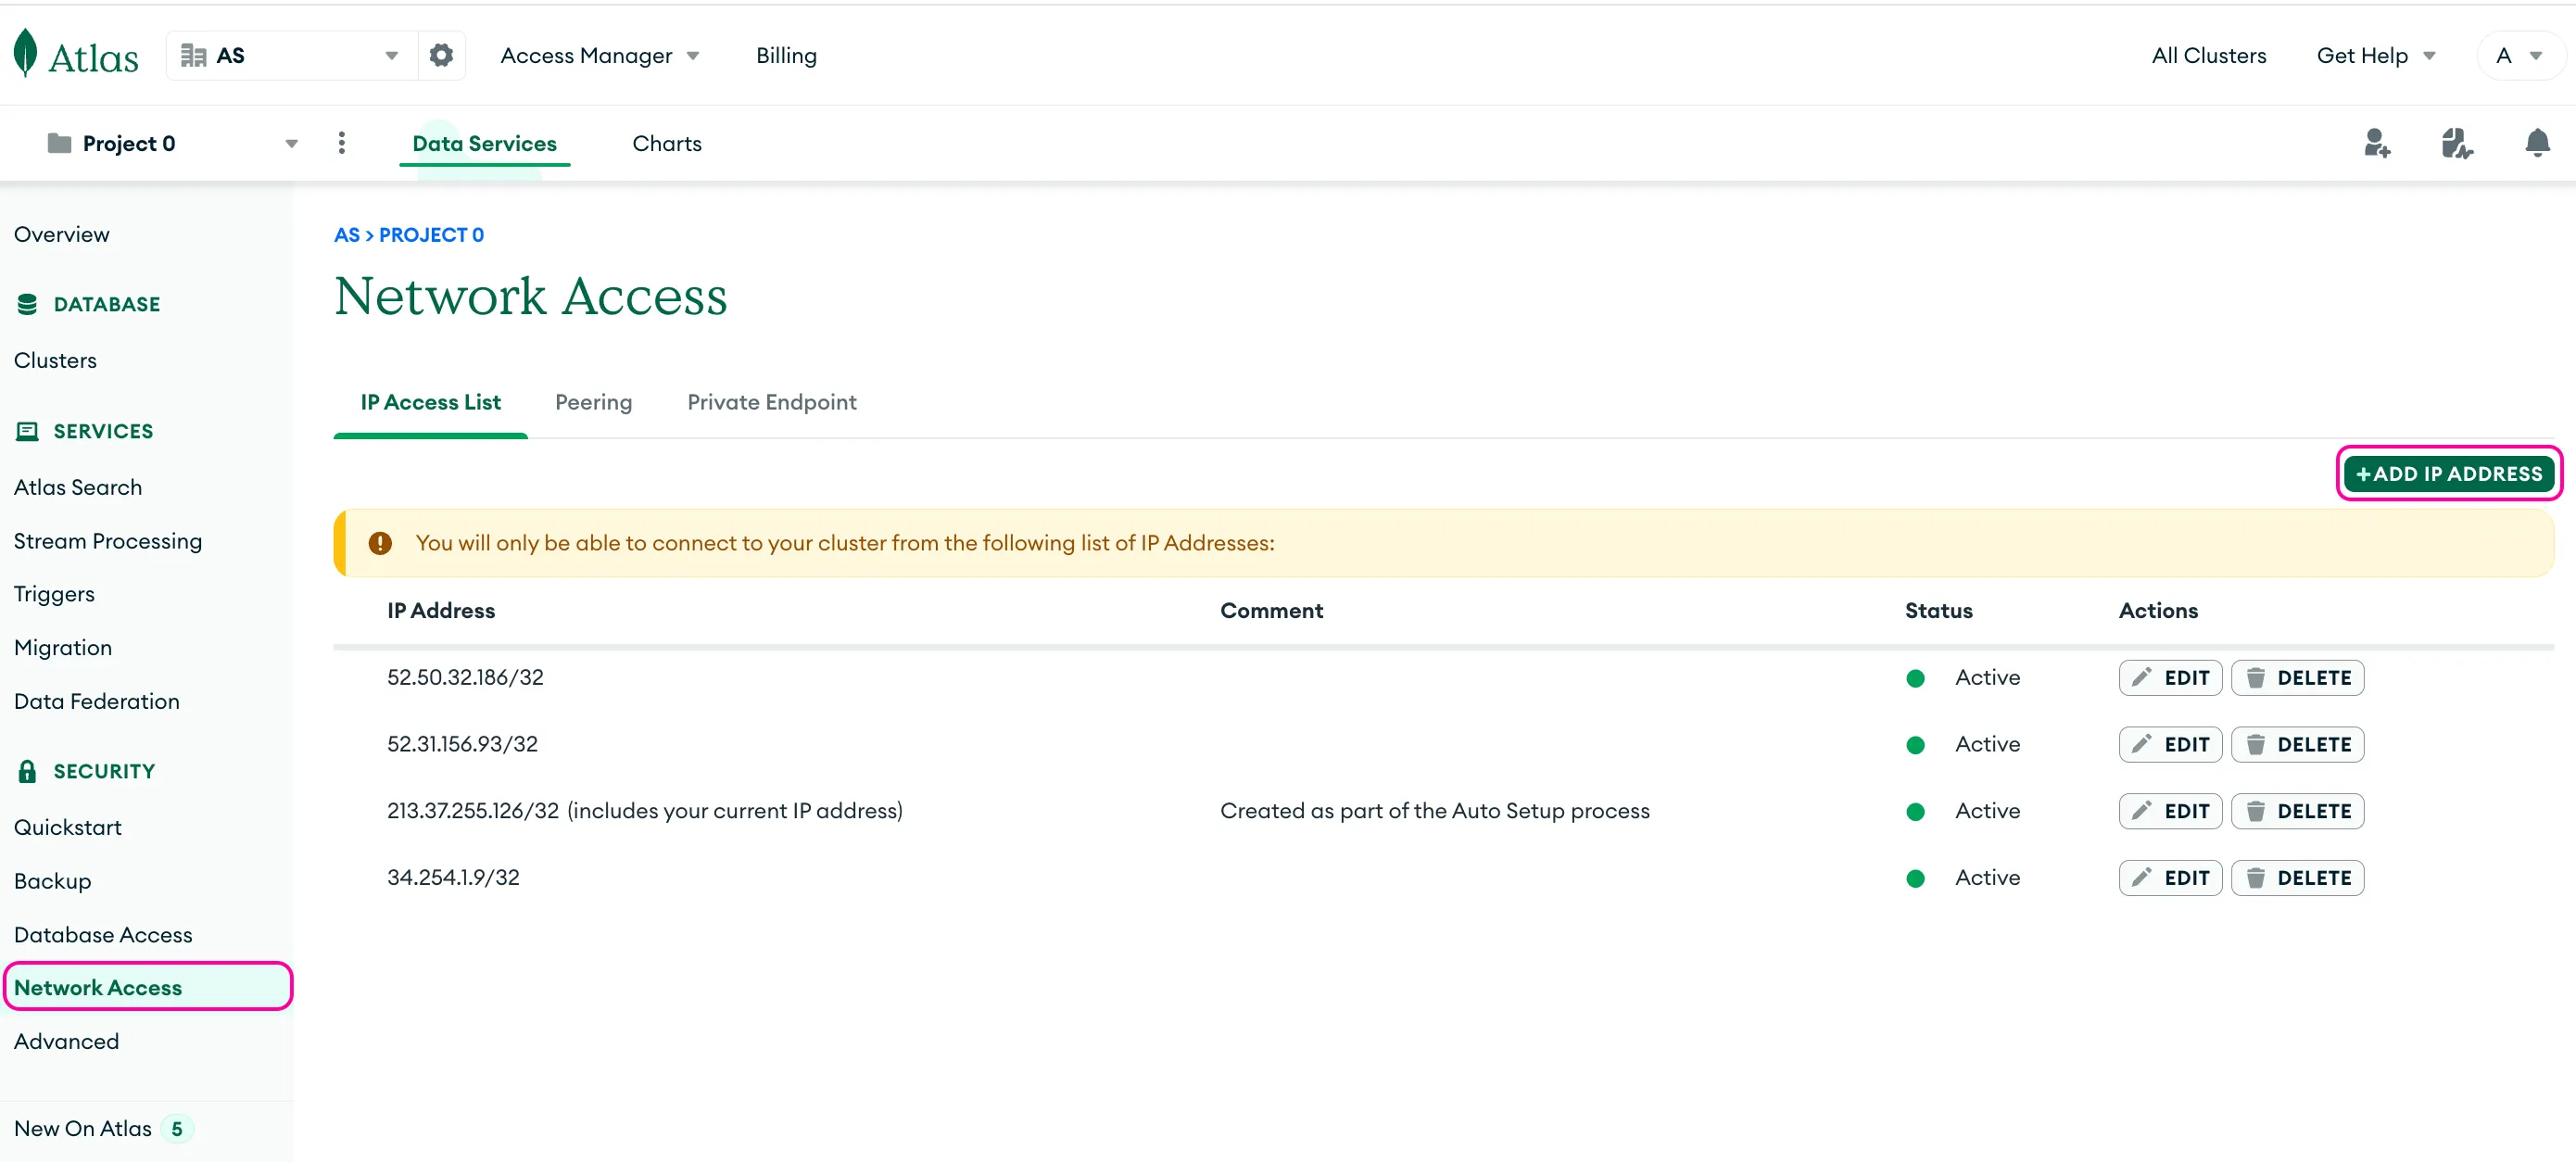
Task: Open Data Federation in the sidebar
Action: [97, 701]
